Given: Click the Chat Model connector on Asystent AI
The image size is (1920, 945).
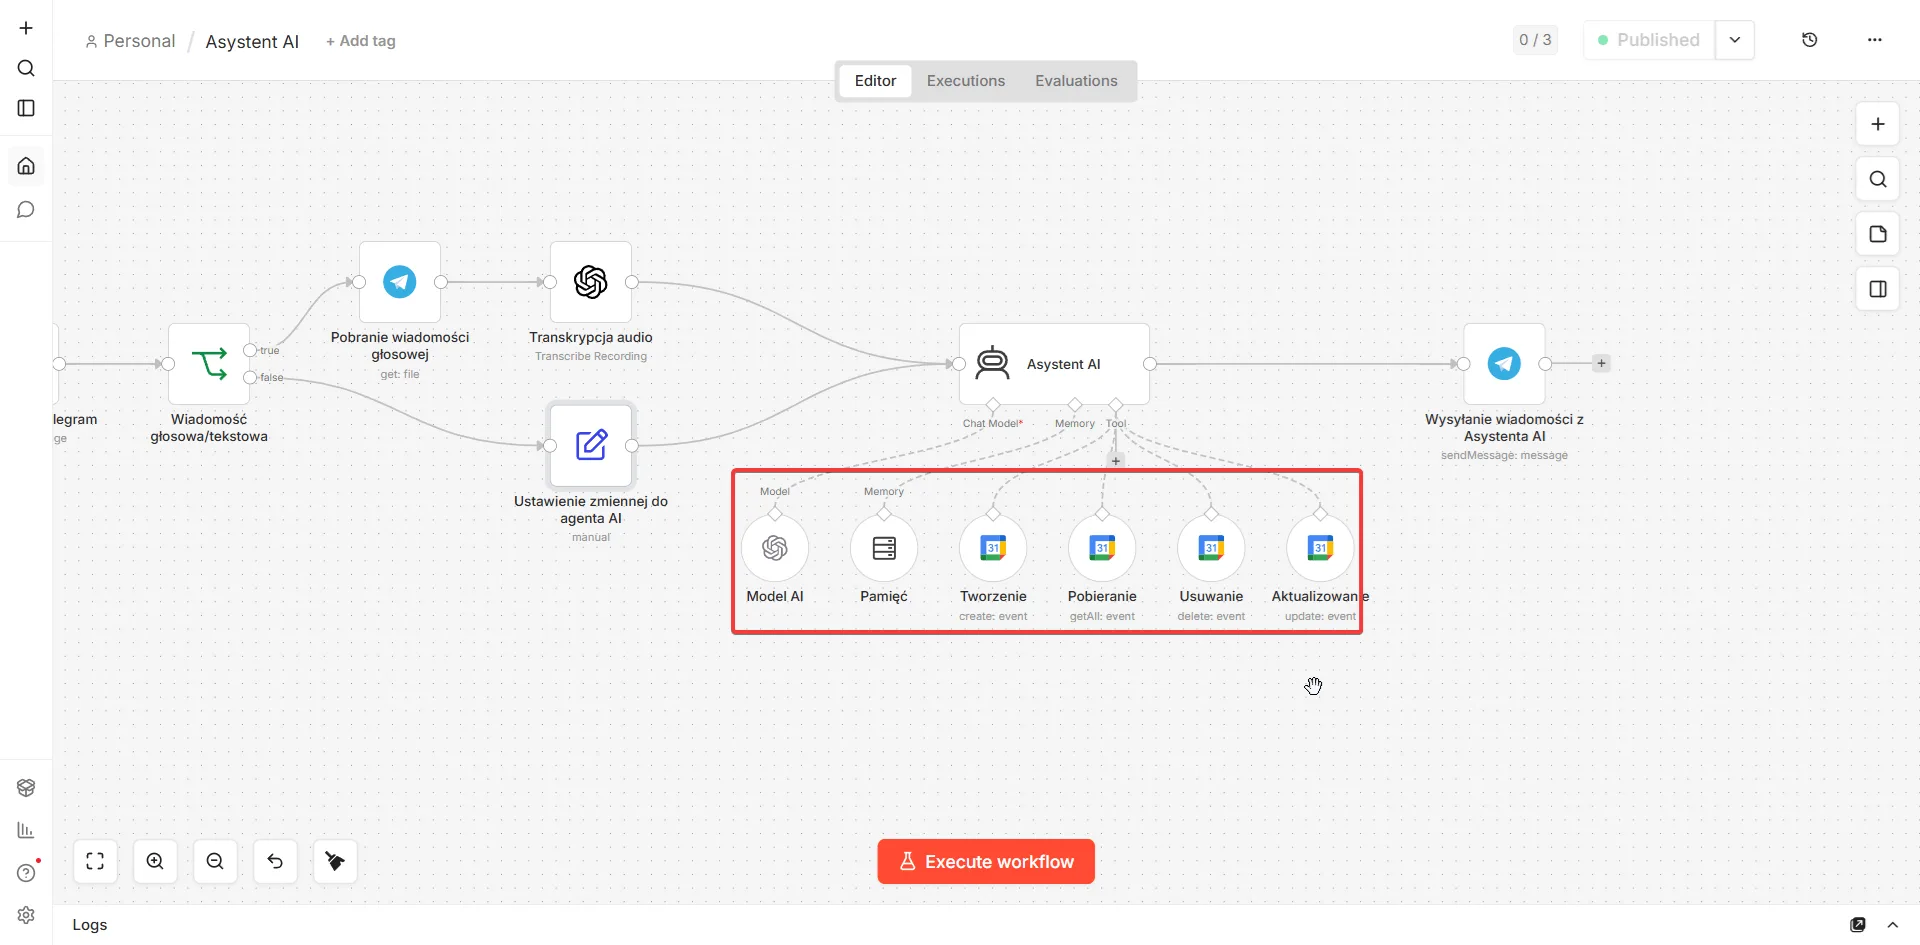Looking at the screenshot, I should [x=993, y=405].
